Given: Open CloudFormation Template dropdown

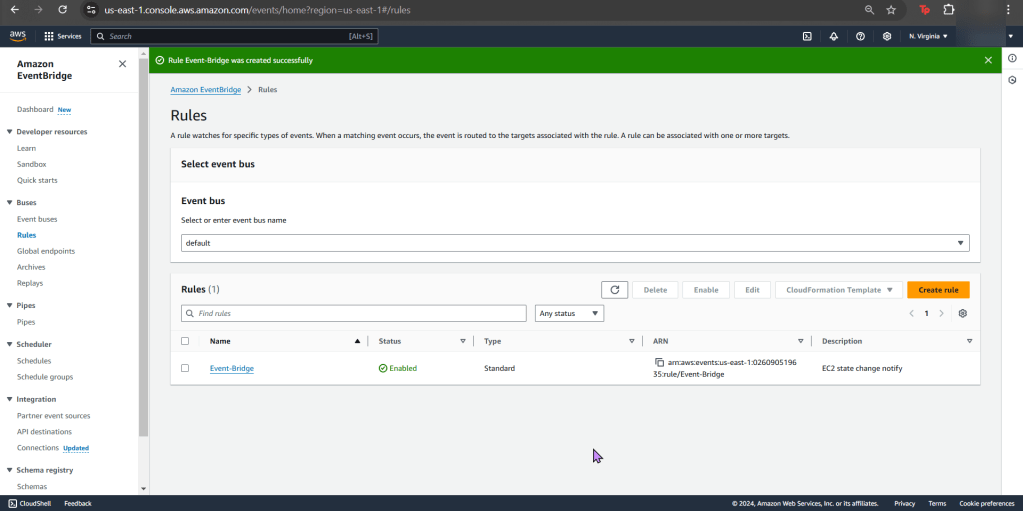Looking at the screenshot, I should [x=838, y=290].
